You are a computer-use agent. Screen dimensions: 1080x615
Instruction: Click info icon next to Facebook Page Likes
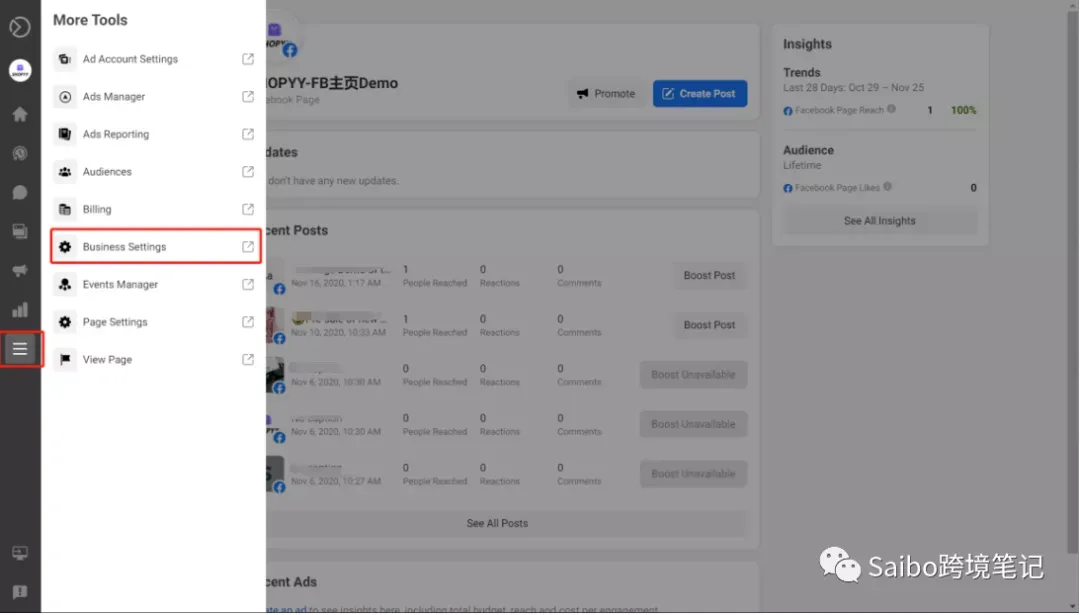pos(887,187)
